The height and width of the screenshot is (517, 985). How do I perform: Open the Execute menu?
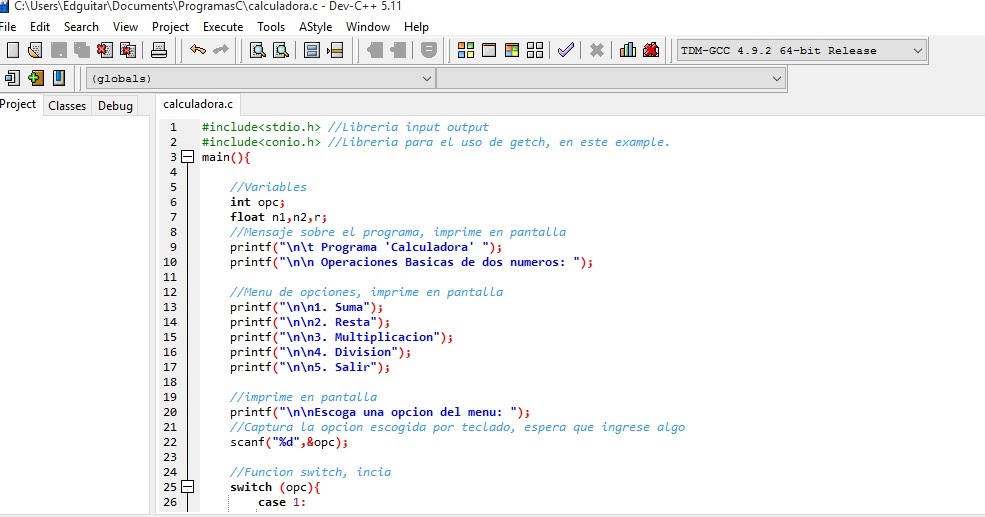(x=222, y=27)
